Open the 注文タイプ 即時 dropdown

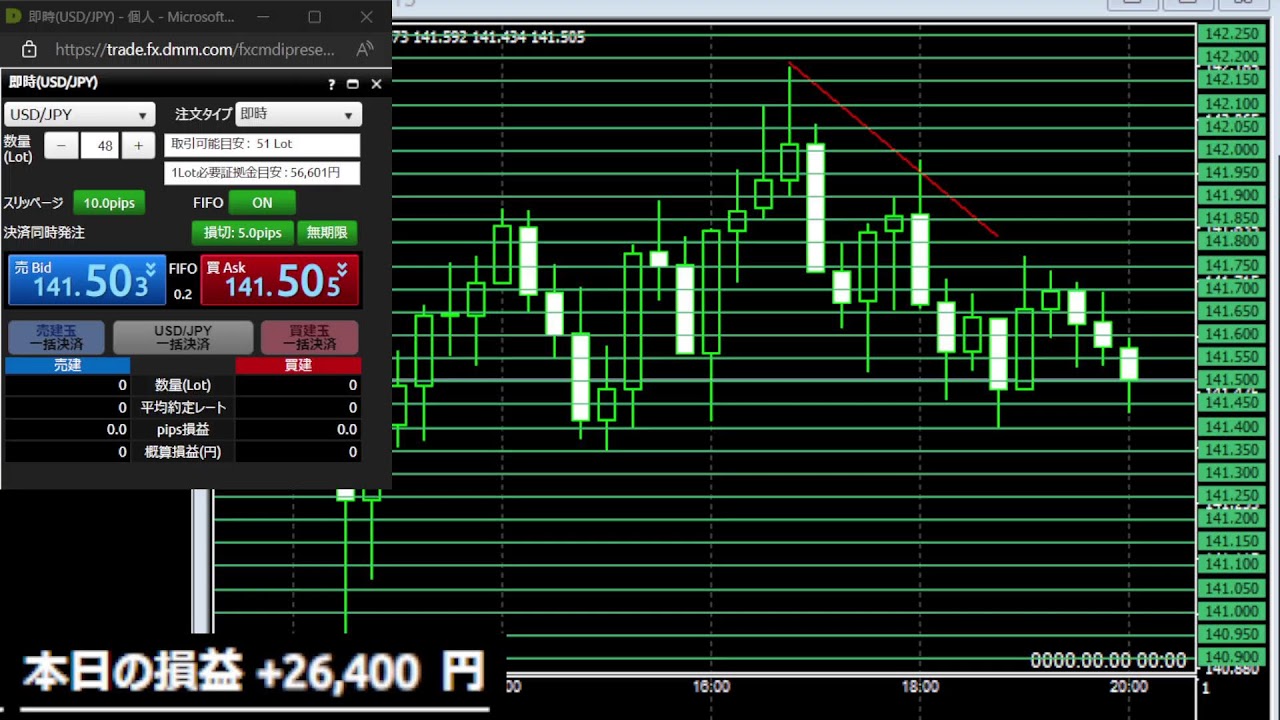tap(298, 115)
